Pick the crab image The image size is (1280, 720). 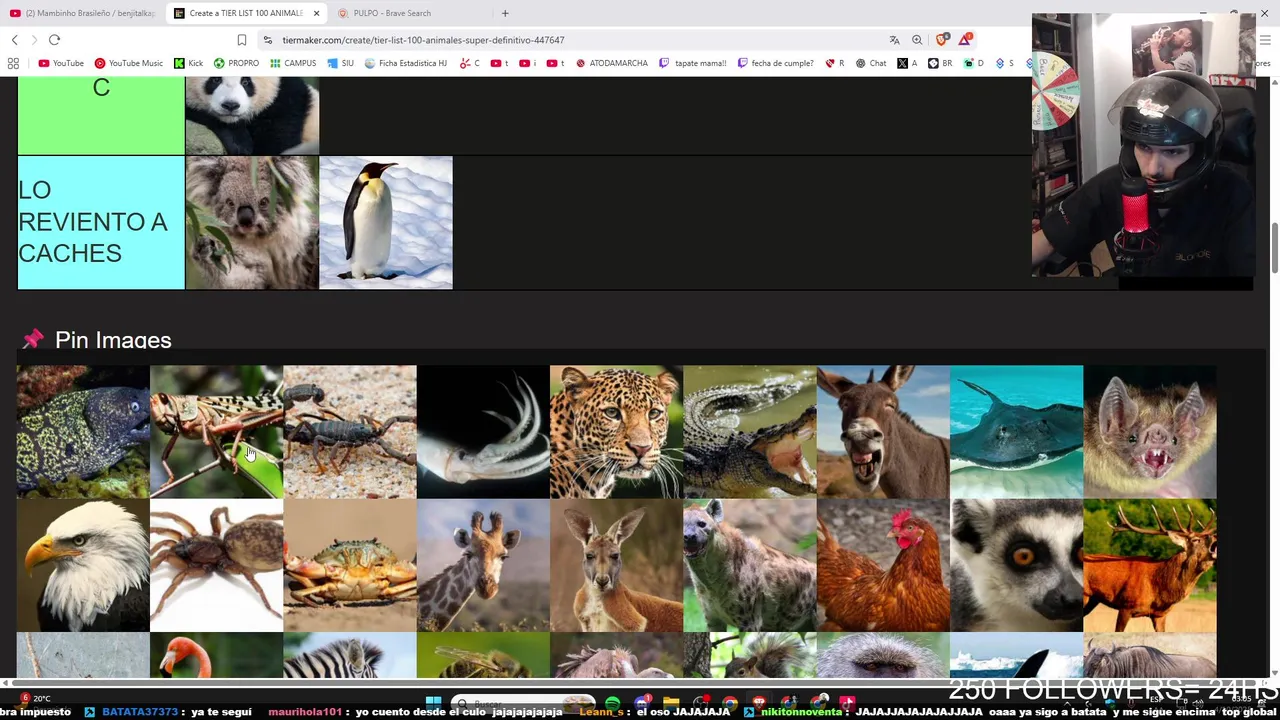350,565
